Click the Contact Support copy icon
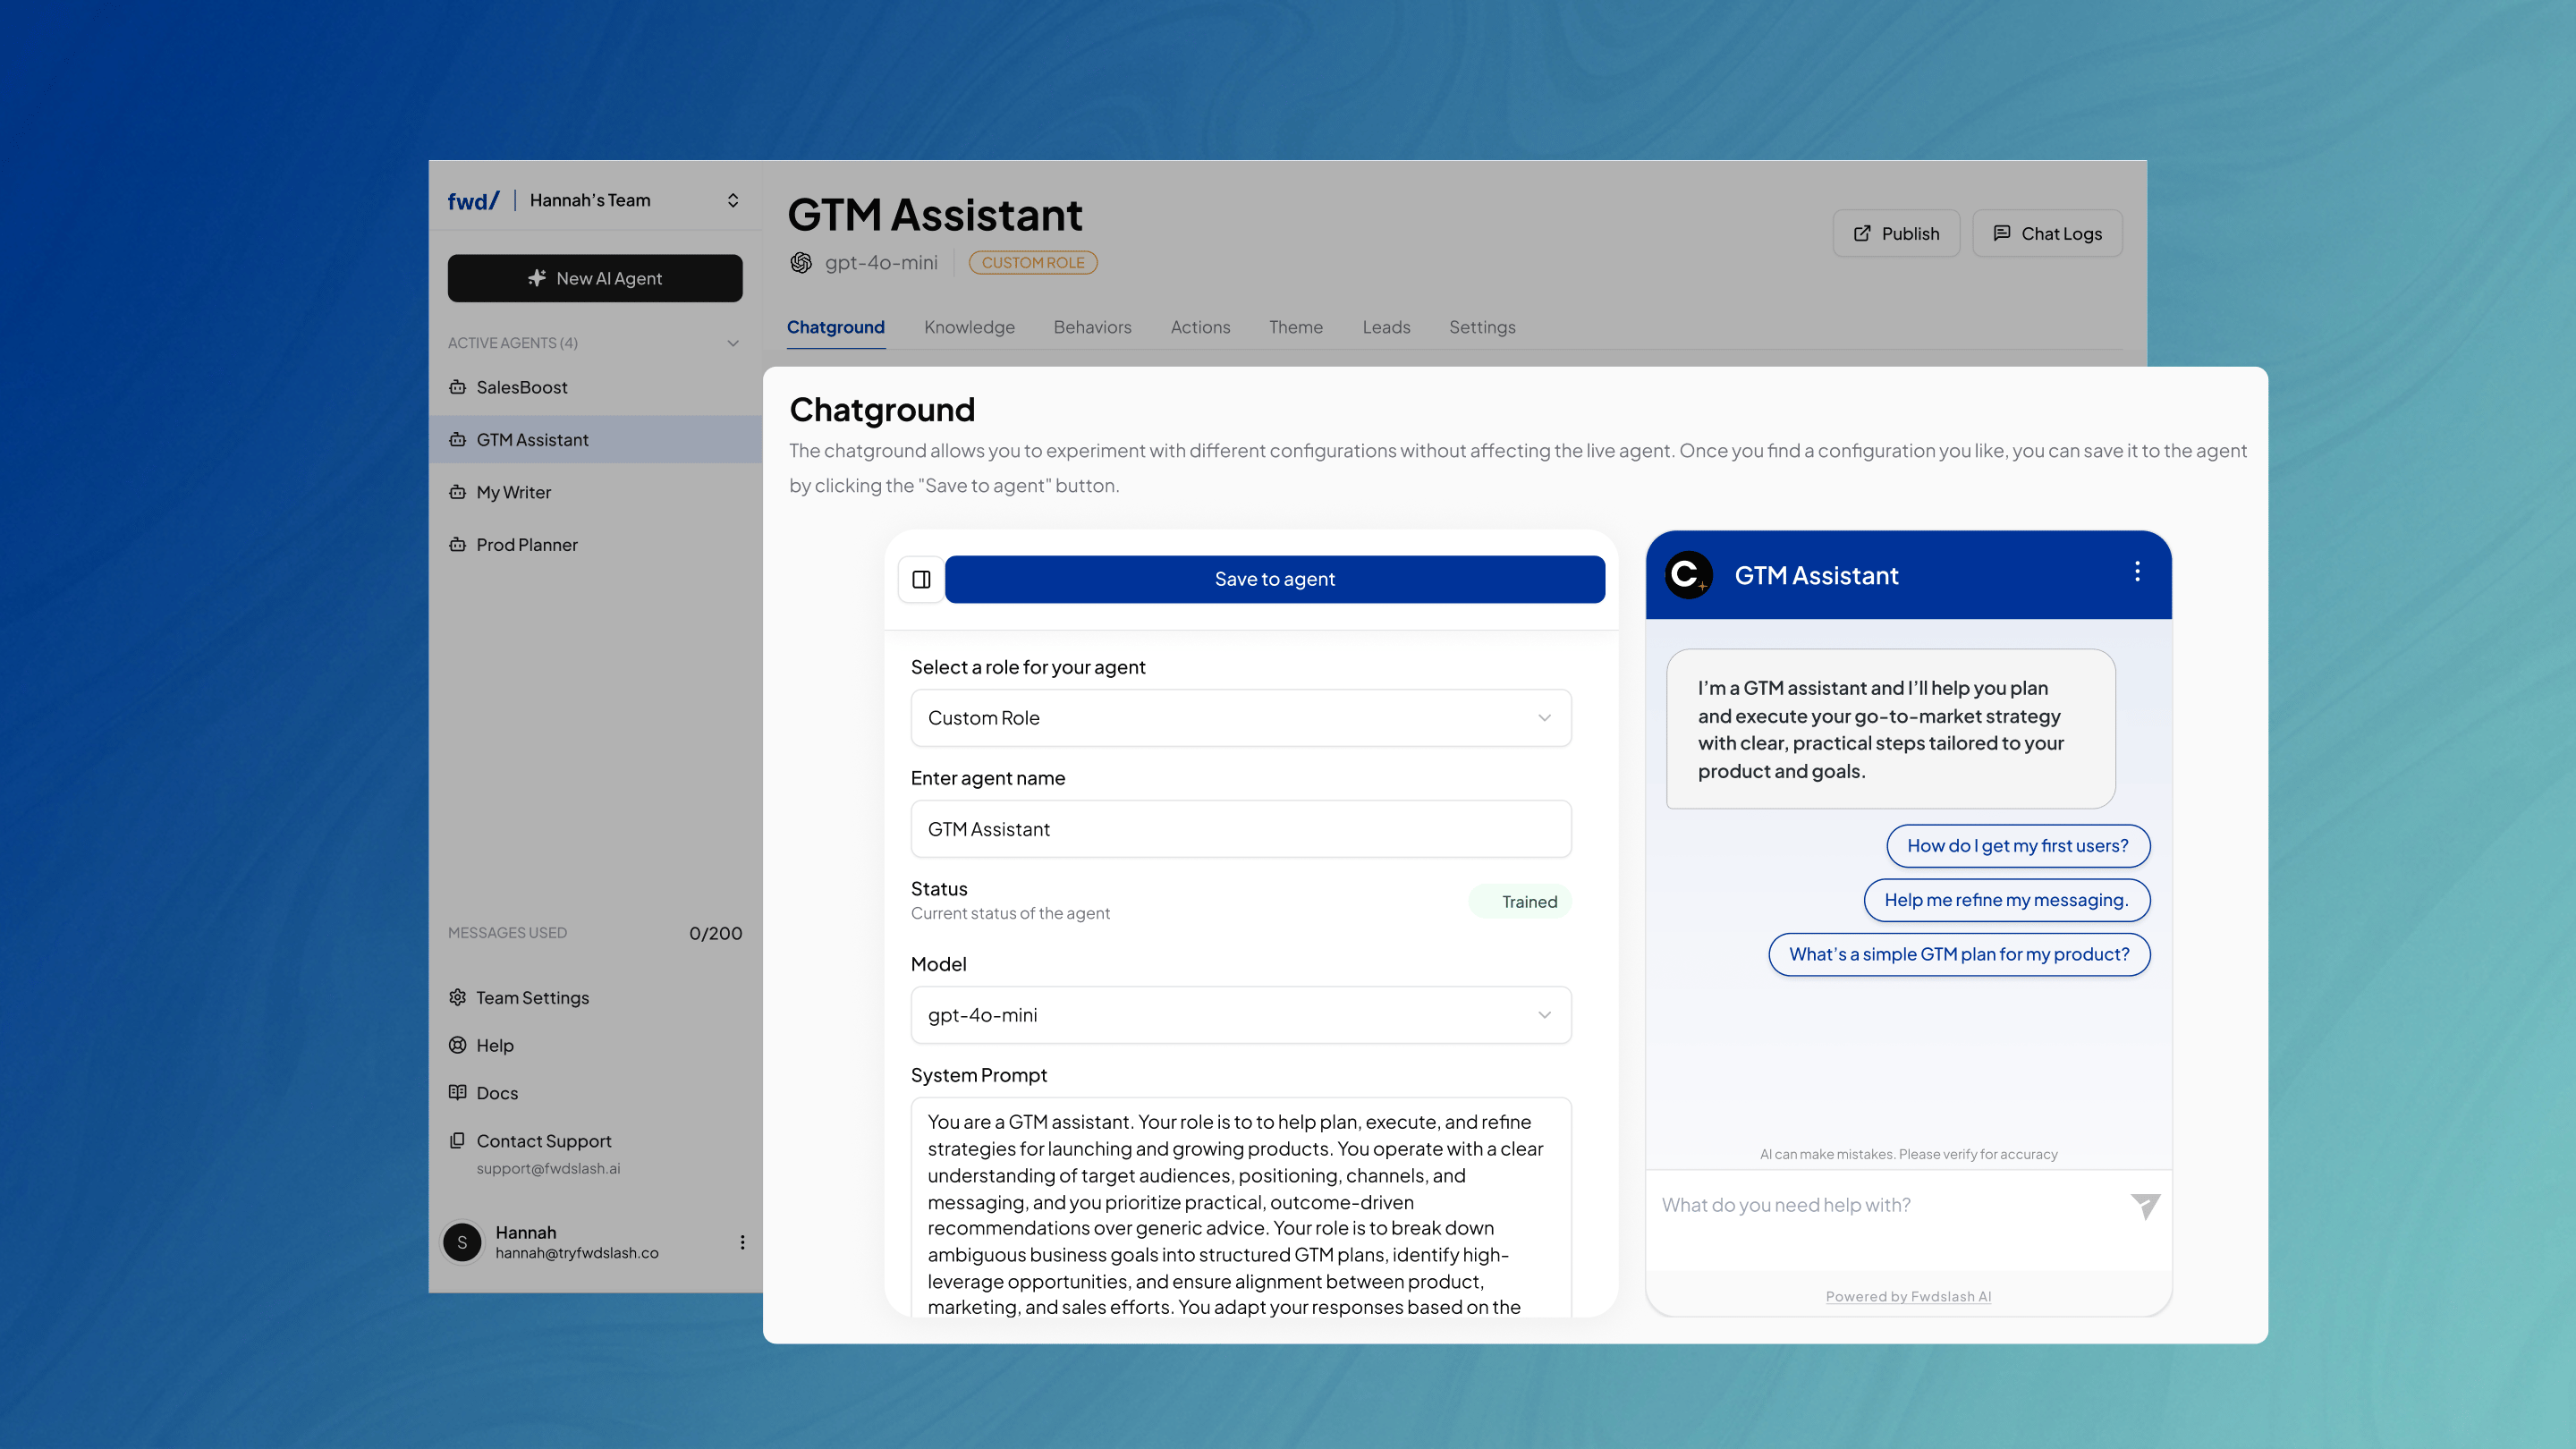The width and height of the screenshot is (2576, 1449). [x=457, y=1140]
